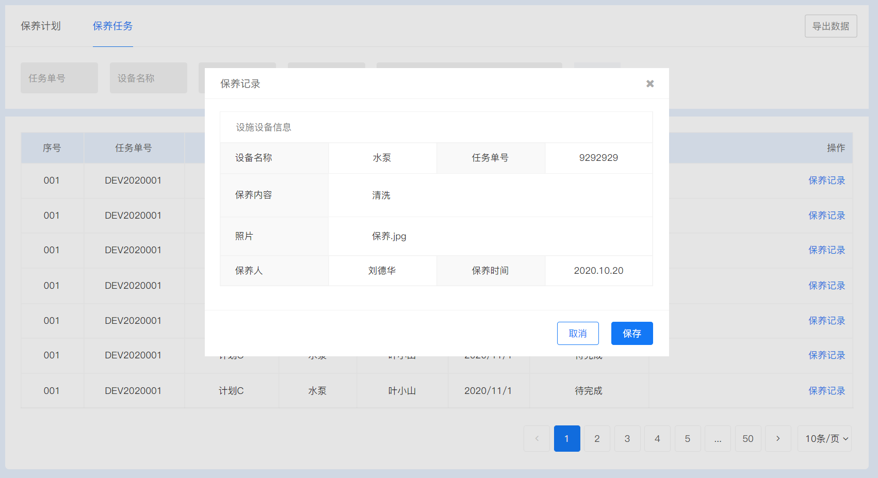
Task: Go to previous page using left arrow
Action: [537, 438]
